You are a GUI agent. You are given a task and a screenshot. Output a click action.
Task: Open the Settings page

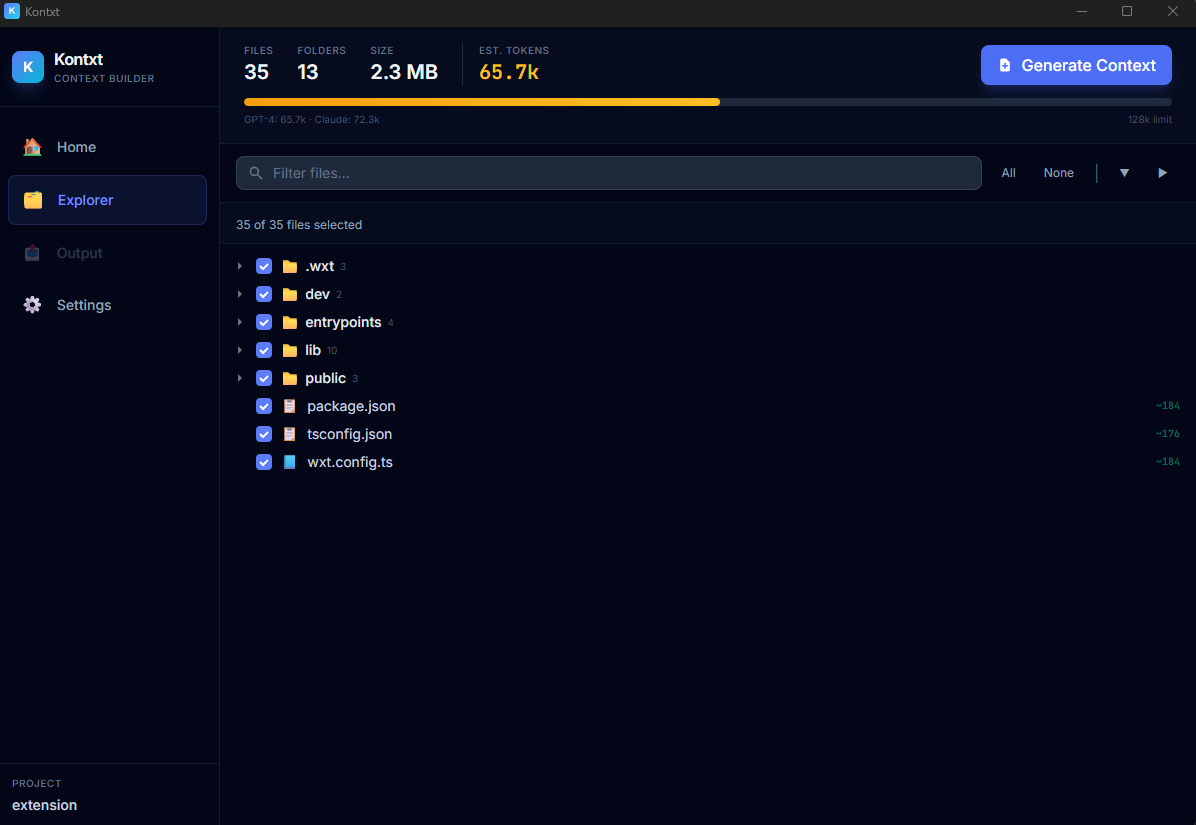point(108,305)
